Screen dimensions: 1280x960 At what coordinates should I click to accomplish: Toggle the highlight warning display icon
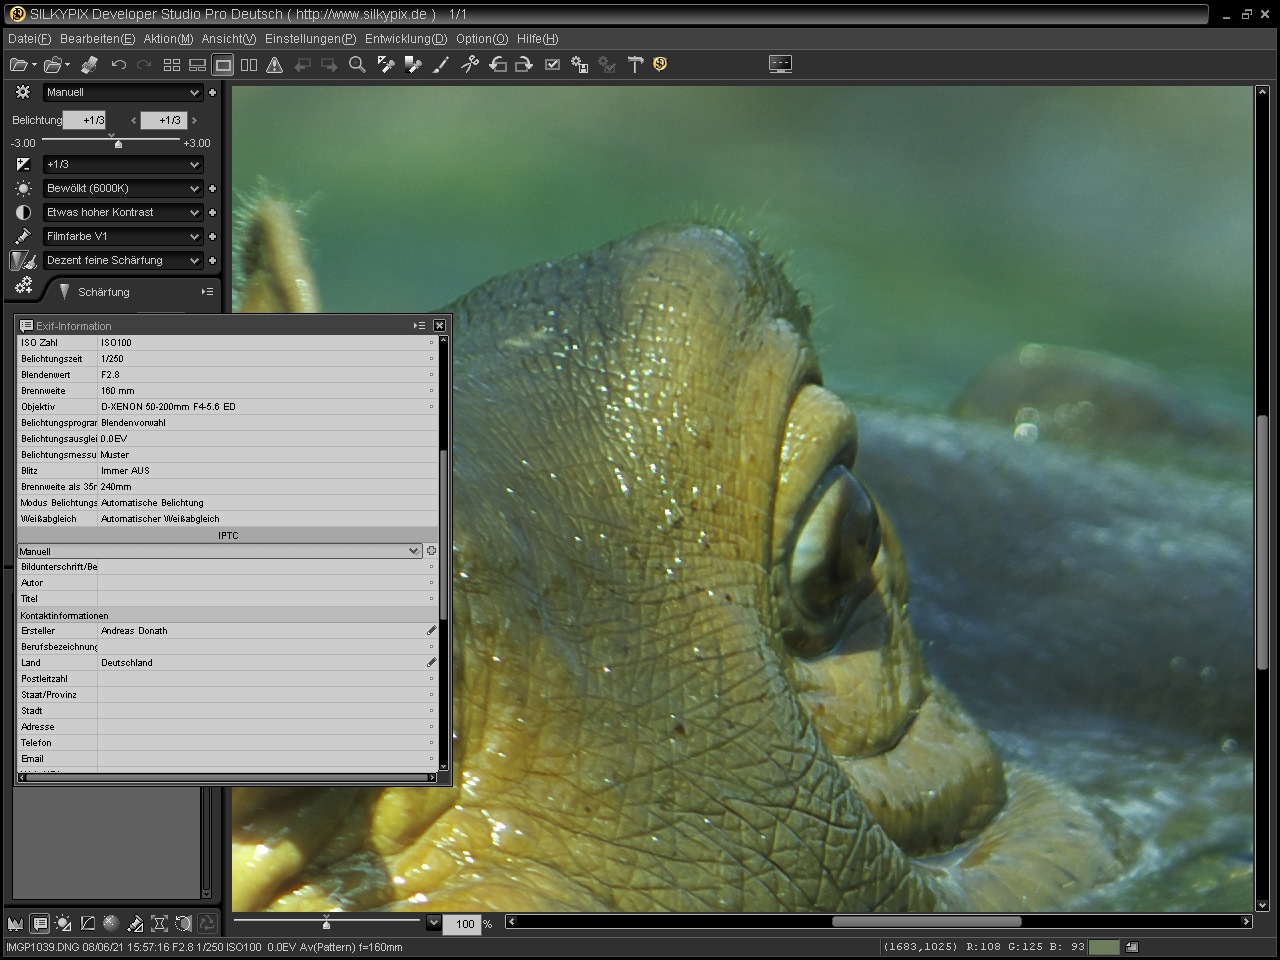[x=275, y=64]
